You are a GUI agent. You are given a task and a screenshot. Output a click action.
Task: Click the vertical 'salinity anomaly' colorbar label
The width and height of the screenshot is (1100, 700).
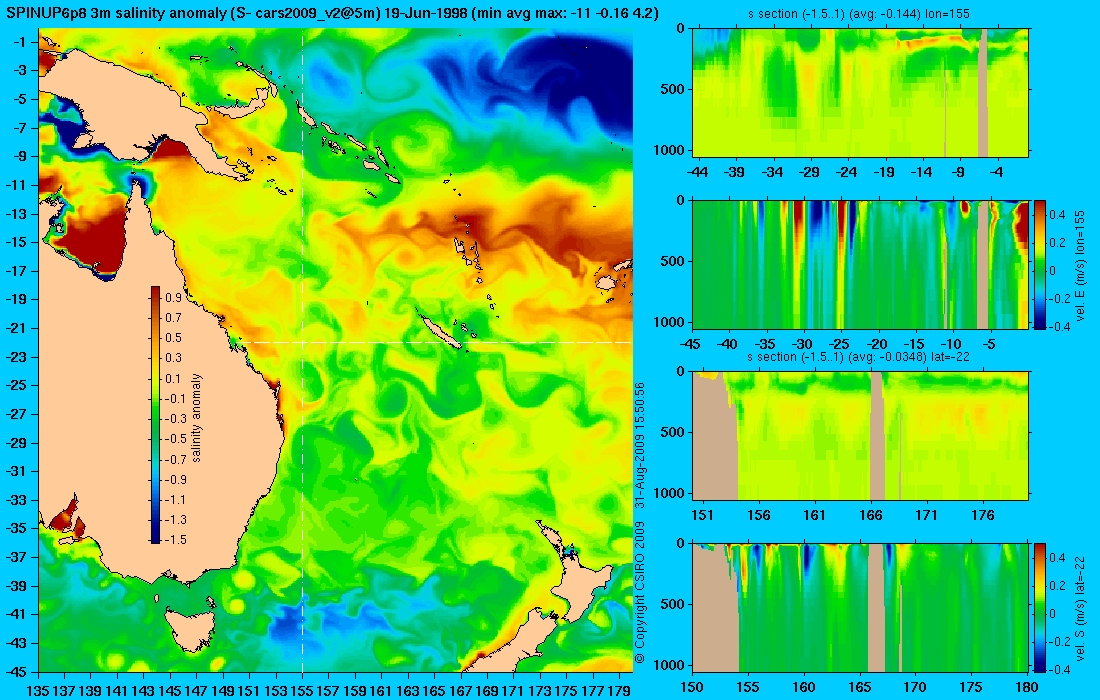pyautogui.click(x=196, y=417)
